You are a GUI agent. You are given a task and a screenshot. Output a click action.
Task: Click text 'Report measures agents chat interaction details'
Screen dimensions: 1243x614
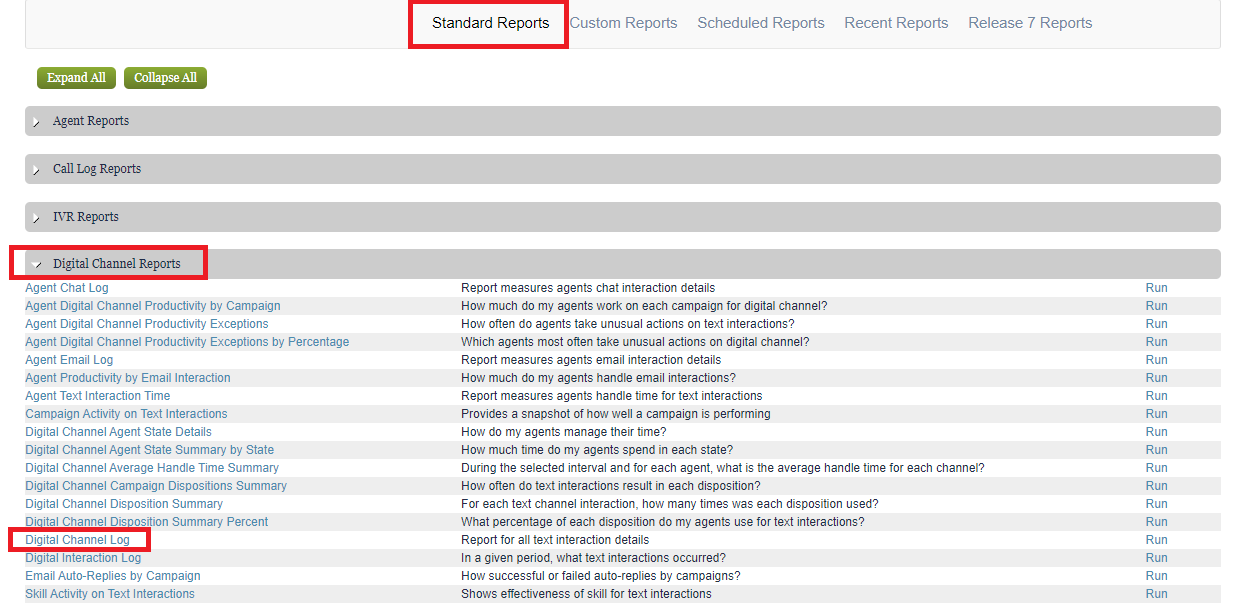tap(588, 288)
